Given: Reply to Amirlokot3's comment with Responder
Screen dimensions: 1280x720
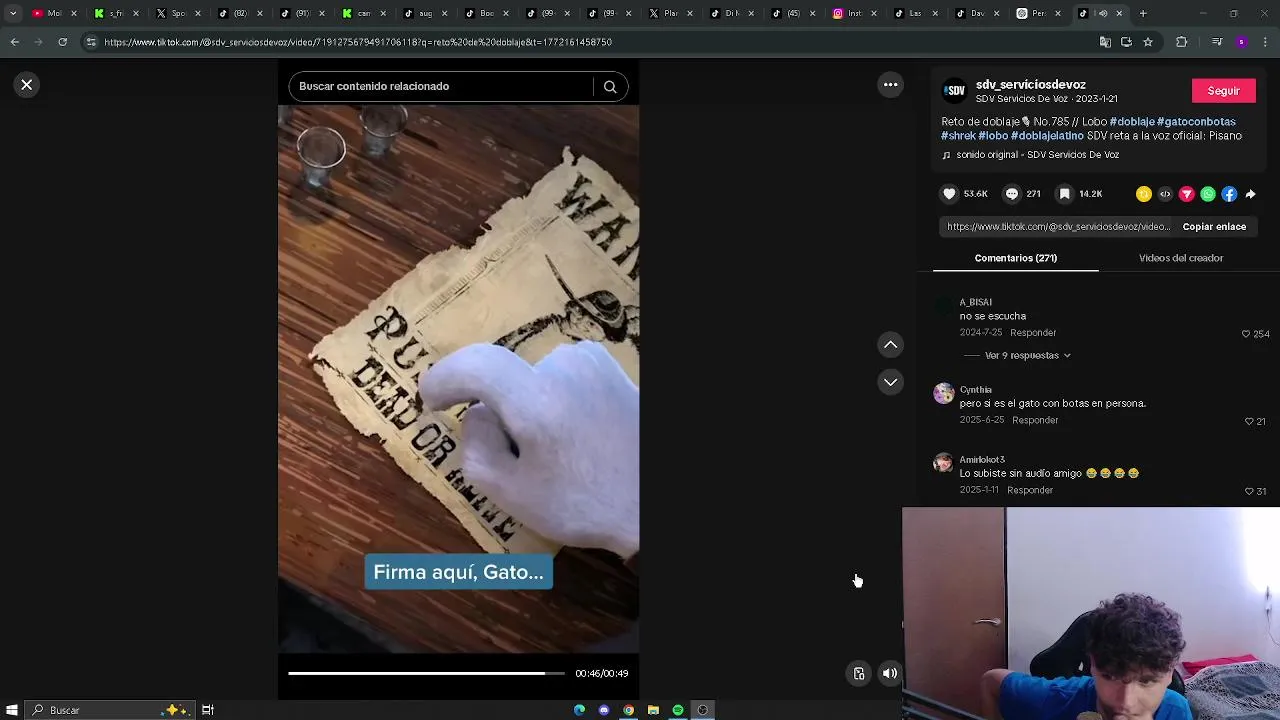Looking at the screenshot, I should (1030, 491).
